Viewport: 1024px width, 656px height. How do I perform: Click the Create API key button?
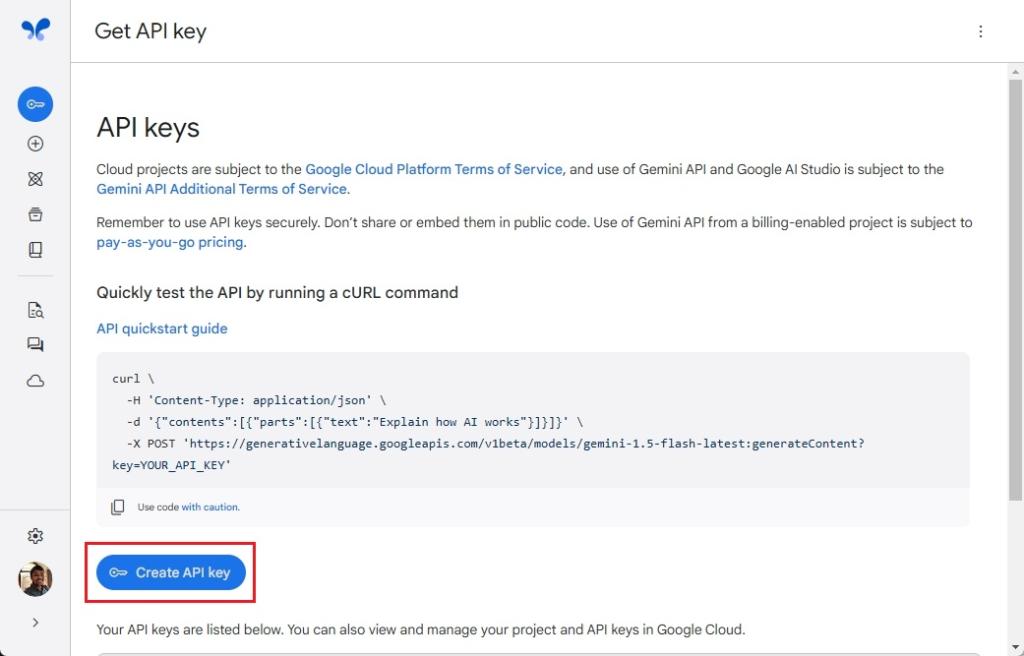[x=171, y=572]
